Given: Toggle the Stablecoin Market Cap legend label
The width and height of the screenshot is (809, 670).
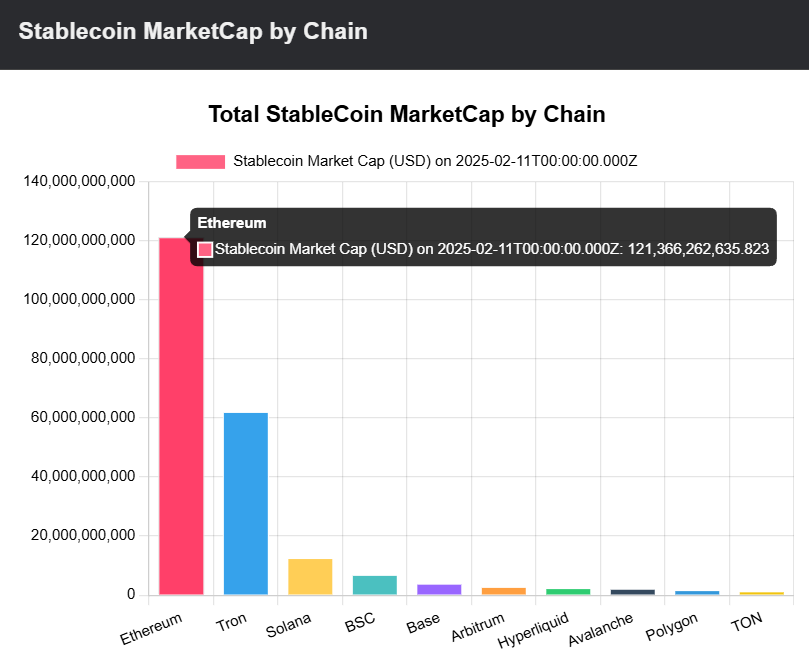Looking at the screenshot, I should [435, 161].
